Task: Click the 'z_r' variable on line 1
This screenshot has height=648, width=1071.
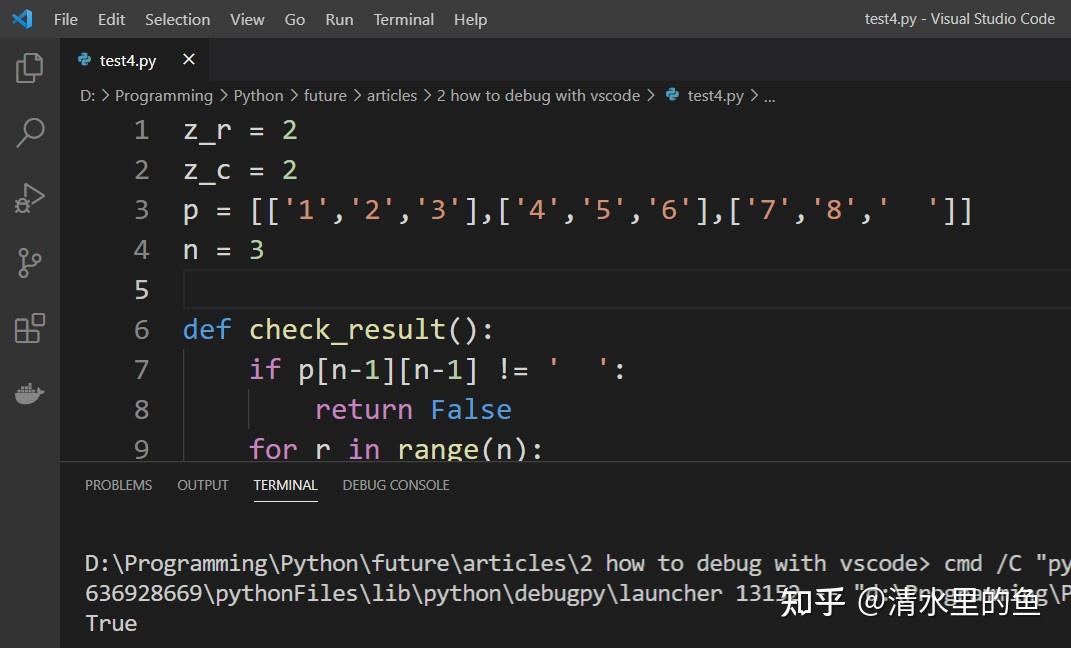Action: [x=208, y=130]
